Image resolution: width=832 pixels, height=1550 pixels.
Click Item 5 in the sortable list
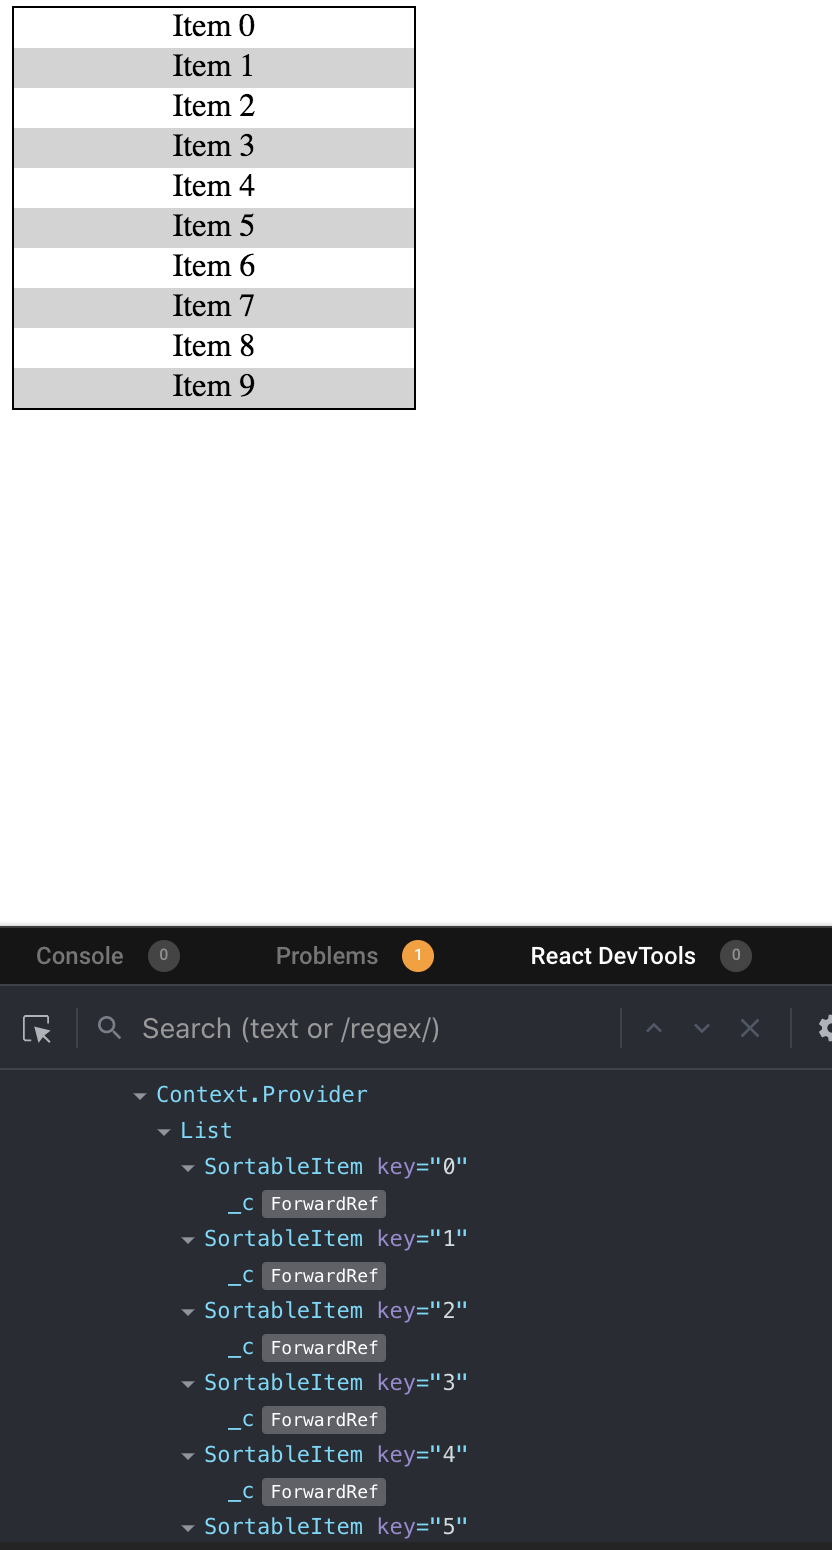[213, 227]
